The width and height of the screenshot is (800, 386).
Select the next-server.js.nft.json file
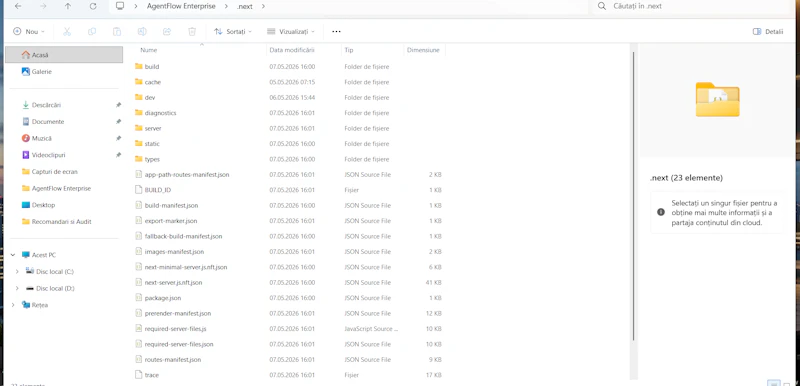173,282
